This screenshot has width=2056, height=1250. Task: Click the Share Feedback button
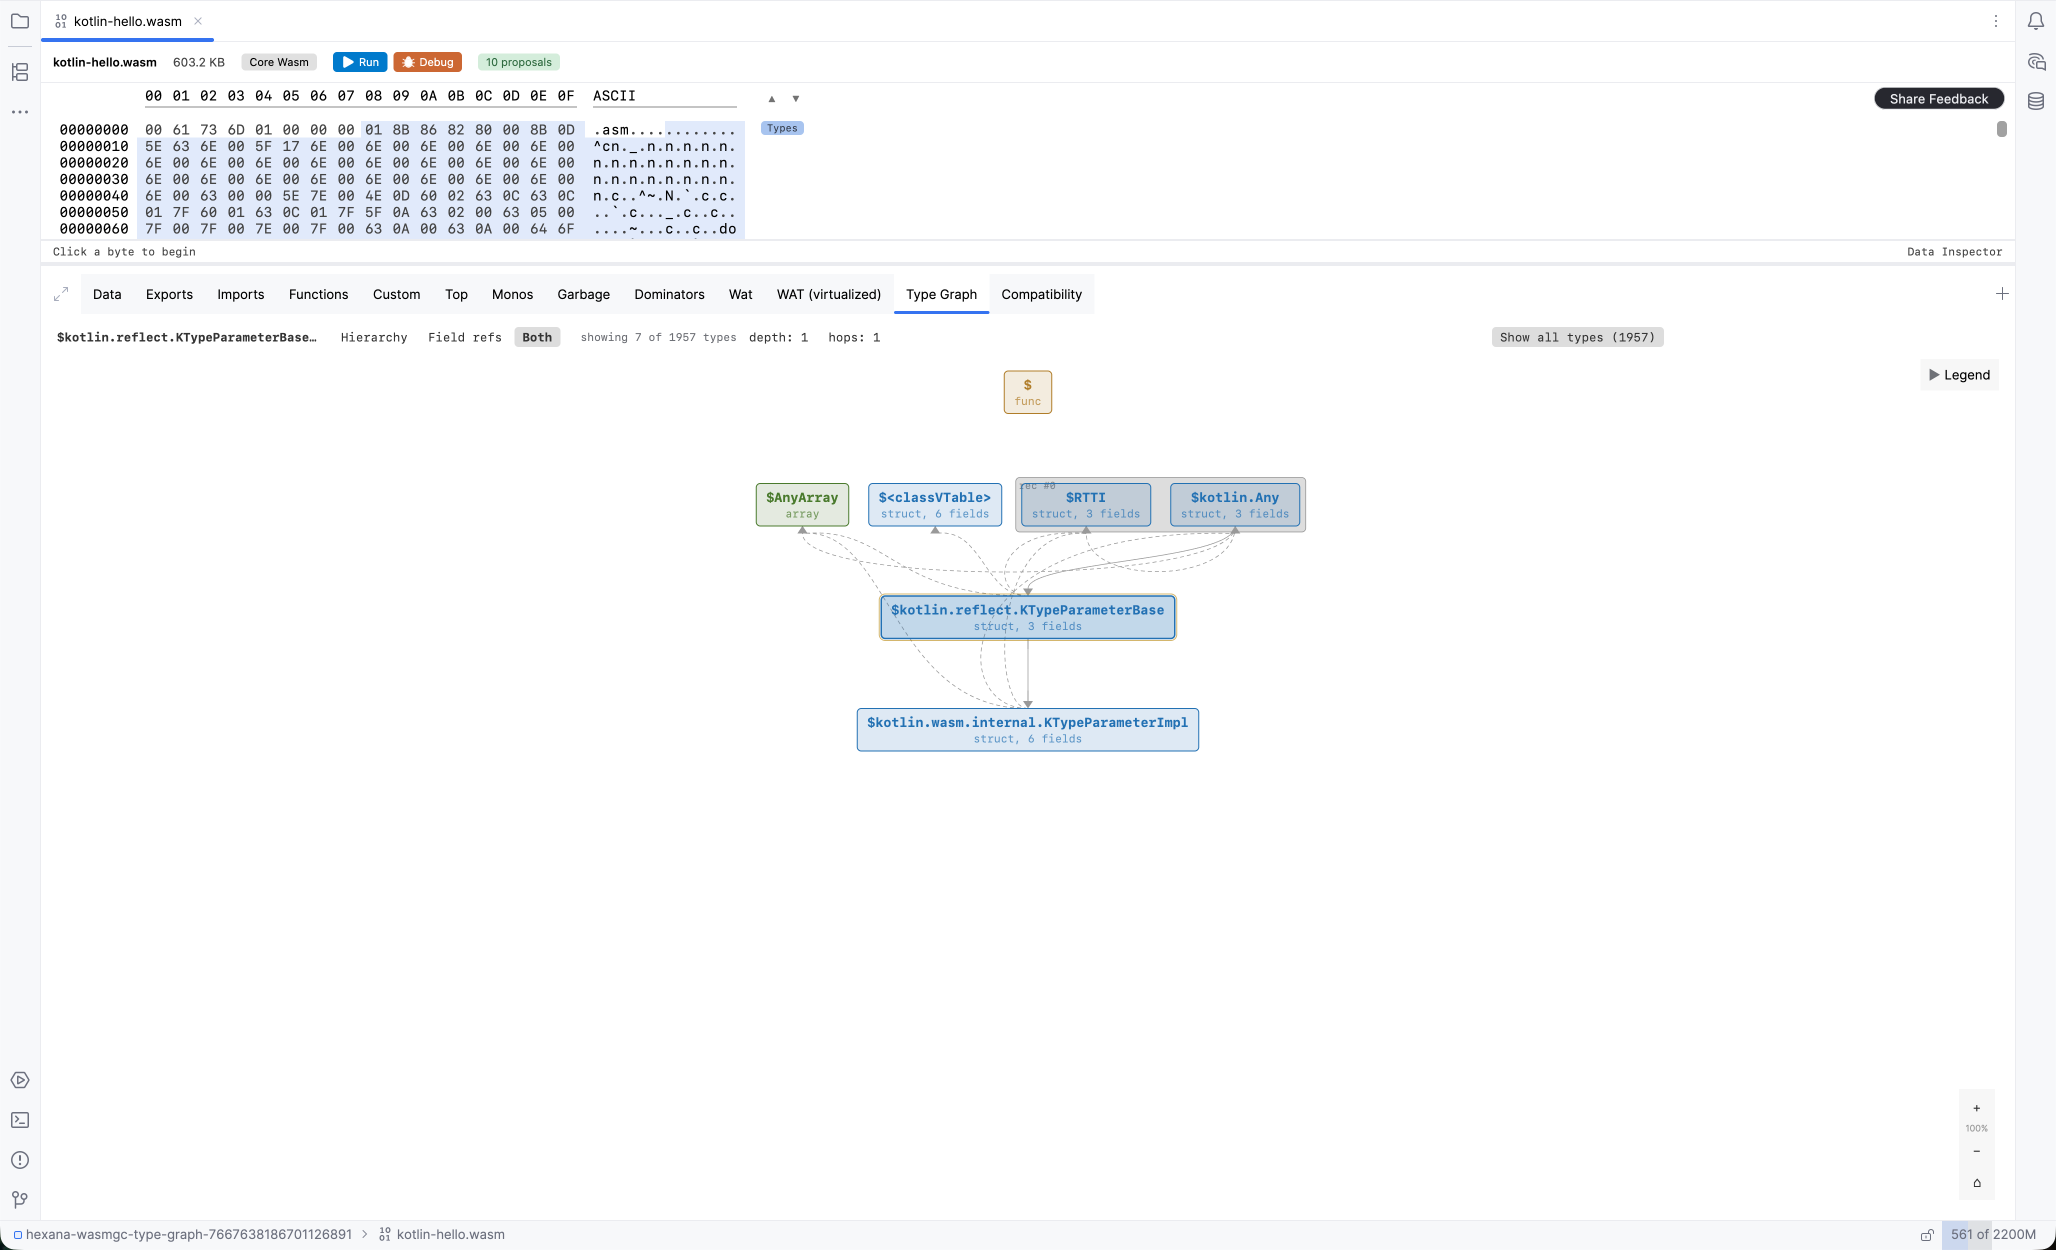coord(1938,99)
